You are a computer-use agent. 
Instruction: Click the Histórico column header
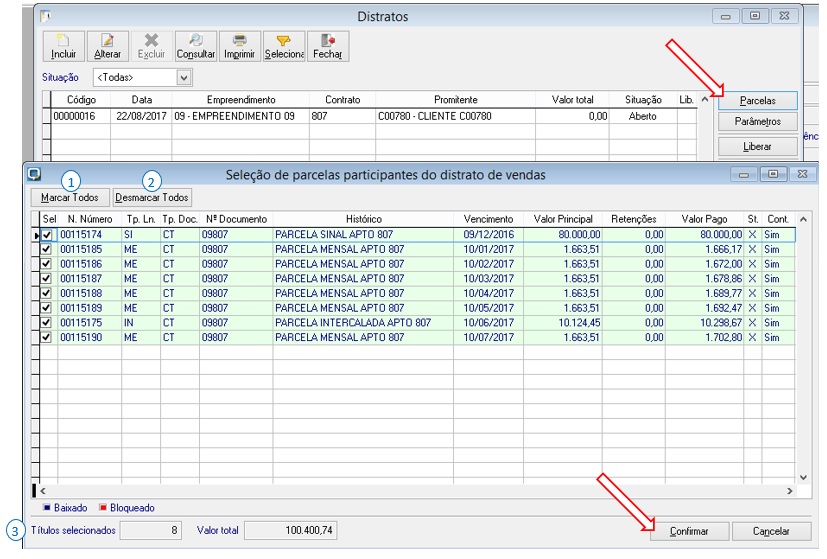point(363,219)
